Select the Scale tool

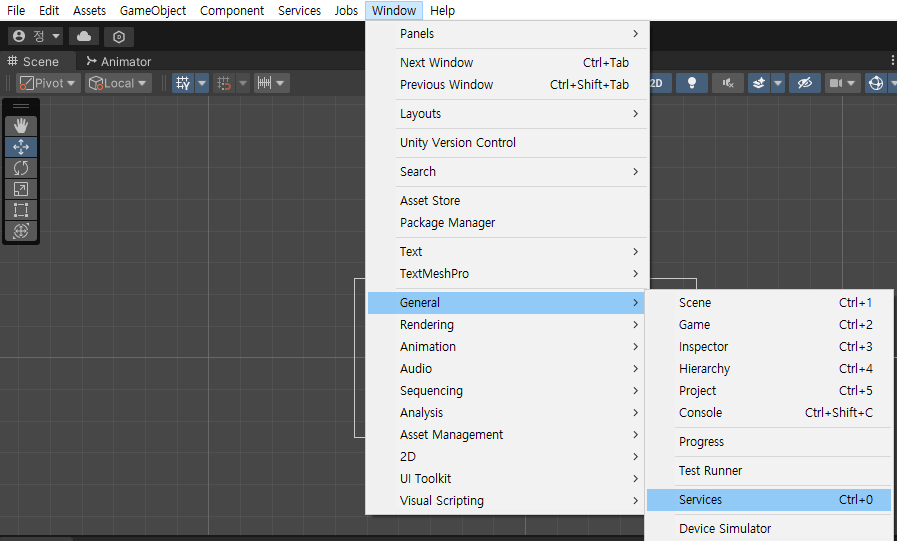21,189
